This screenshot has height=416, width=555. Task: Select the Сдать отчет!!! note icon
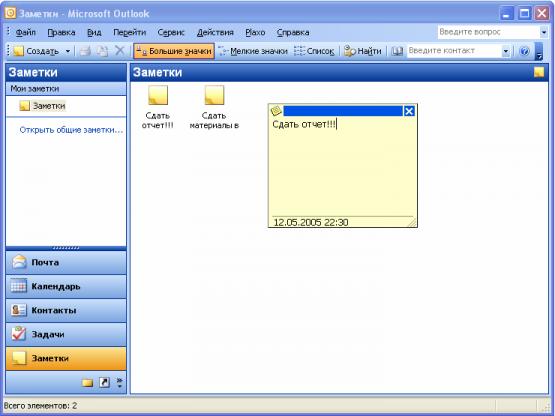[x=158, y=107]
